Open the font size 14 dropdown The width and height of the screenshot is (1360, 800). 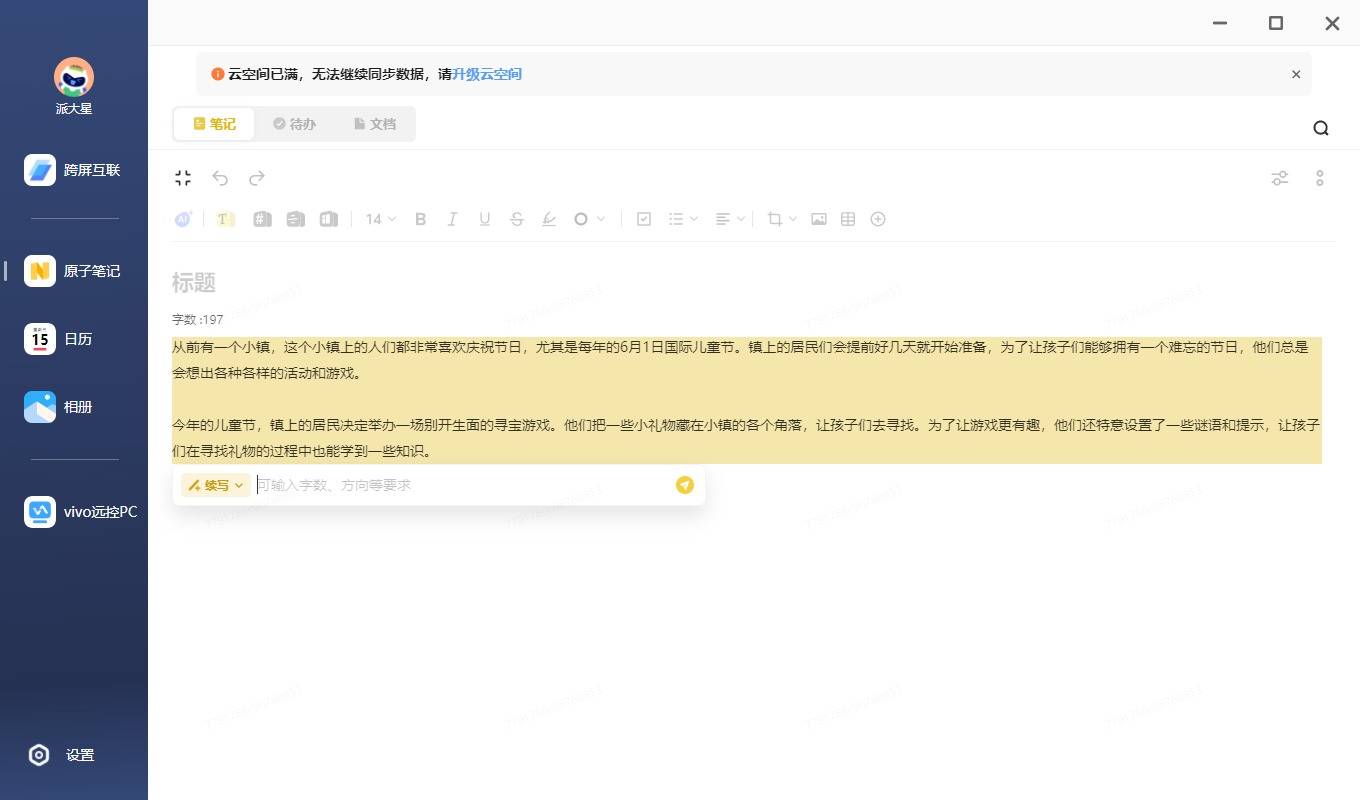coord(381,219)
